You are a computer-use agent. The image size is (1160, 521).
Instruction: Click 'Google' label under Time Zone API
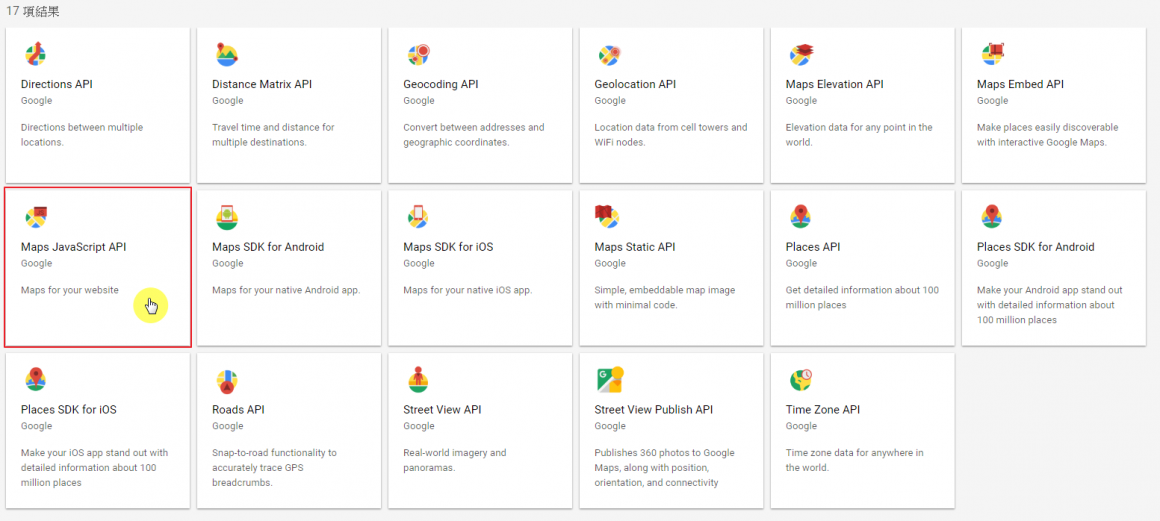[x=800, y=426]
